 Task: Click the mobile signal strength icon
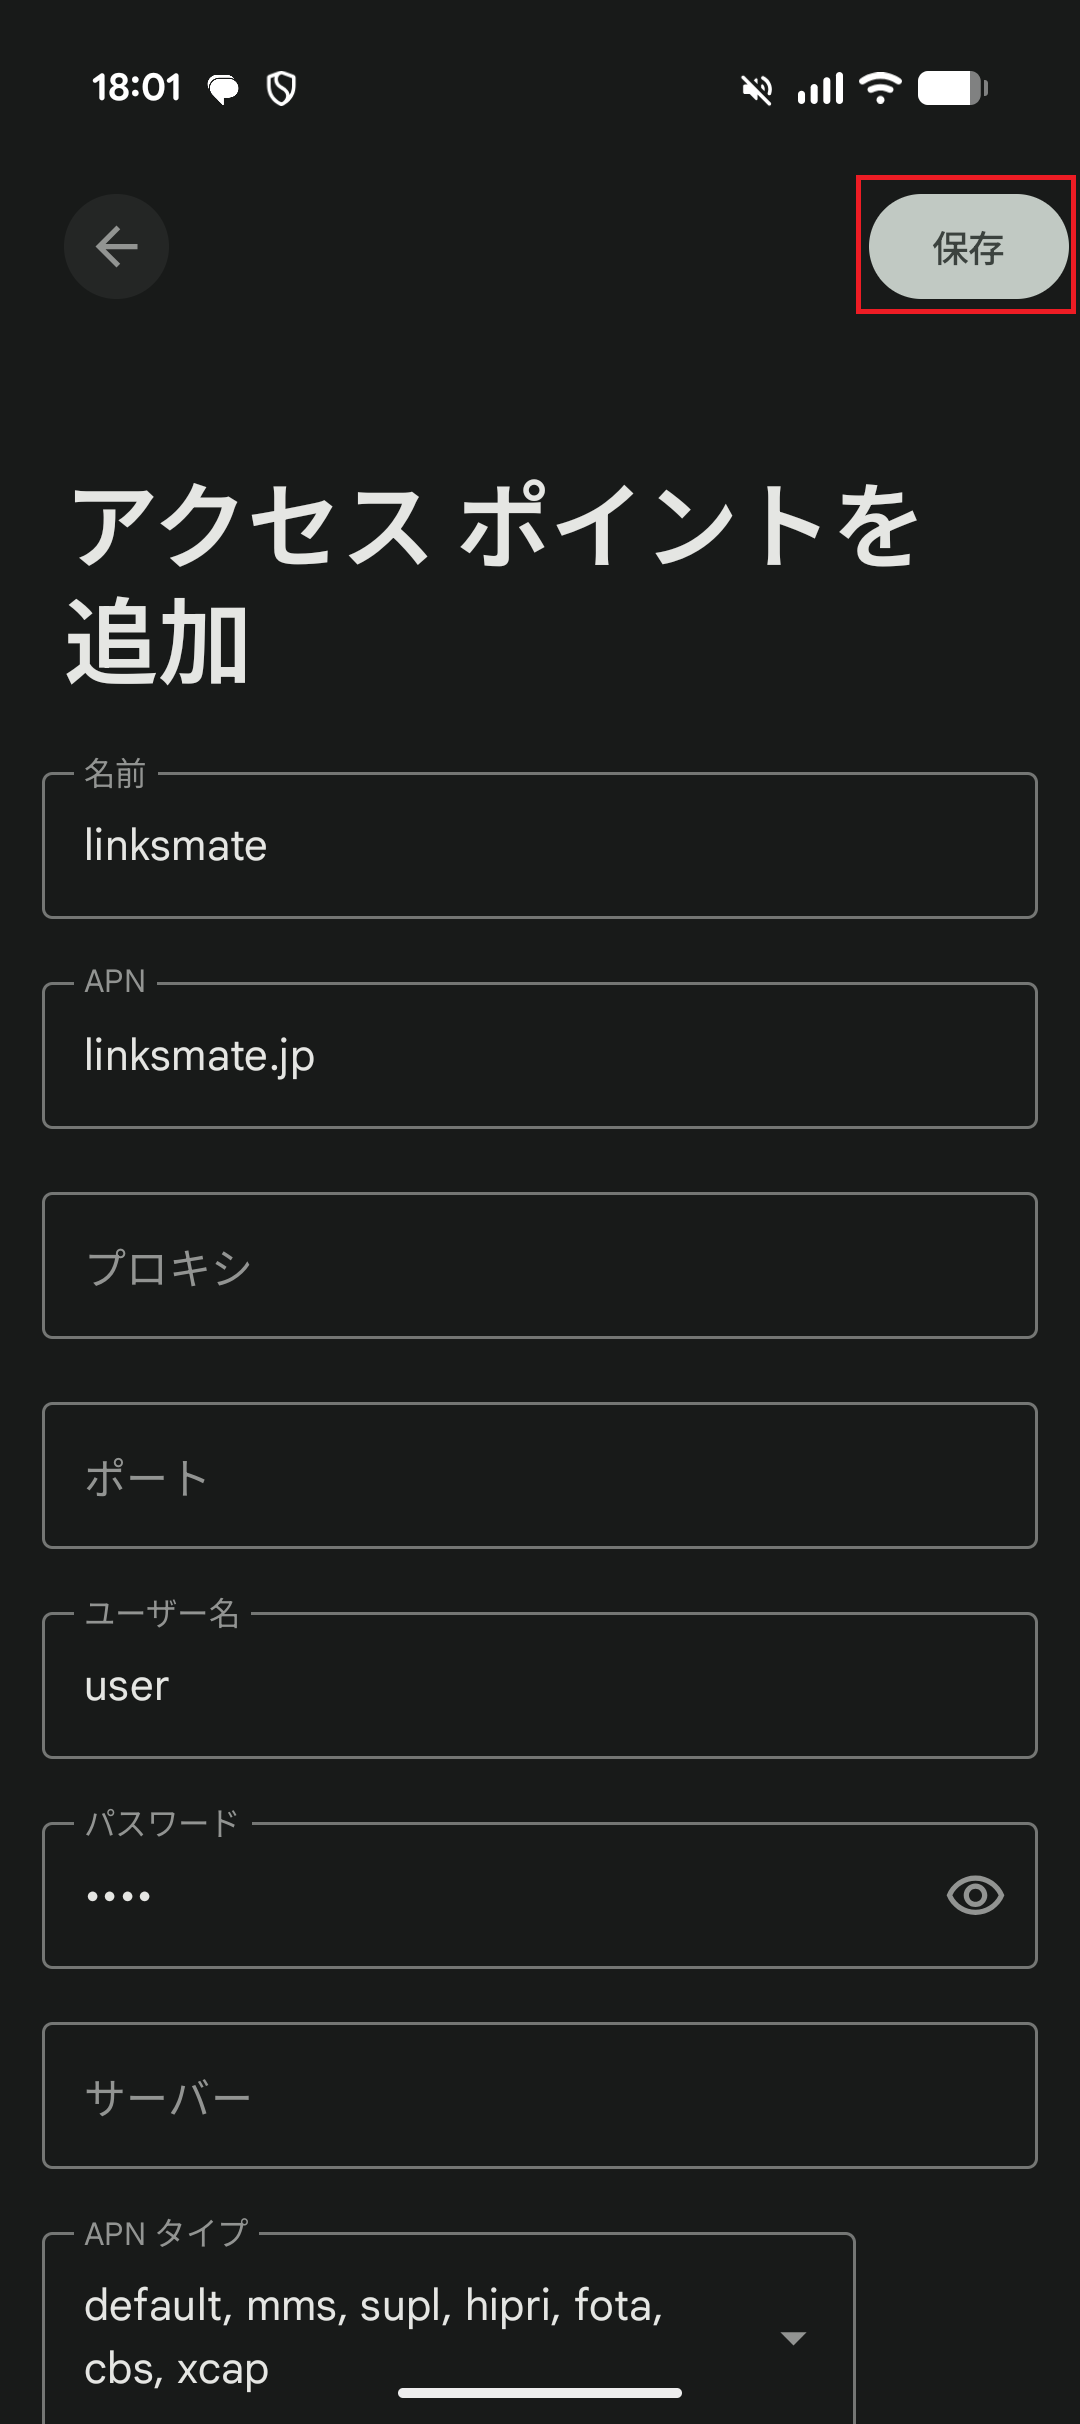818,88
